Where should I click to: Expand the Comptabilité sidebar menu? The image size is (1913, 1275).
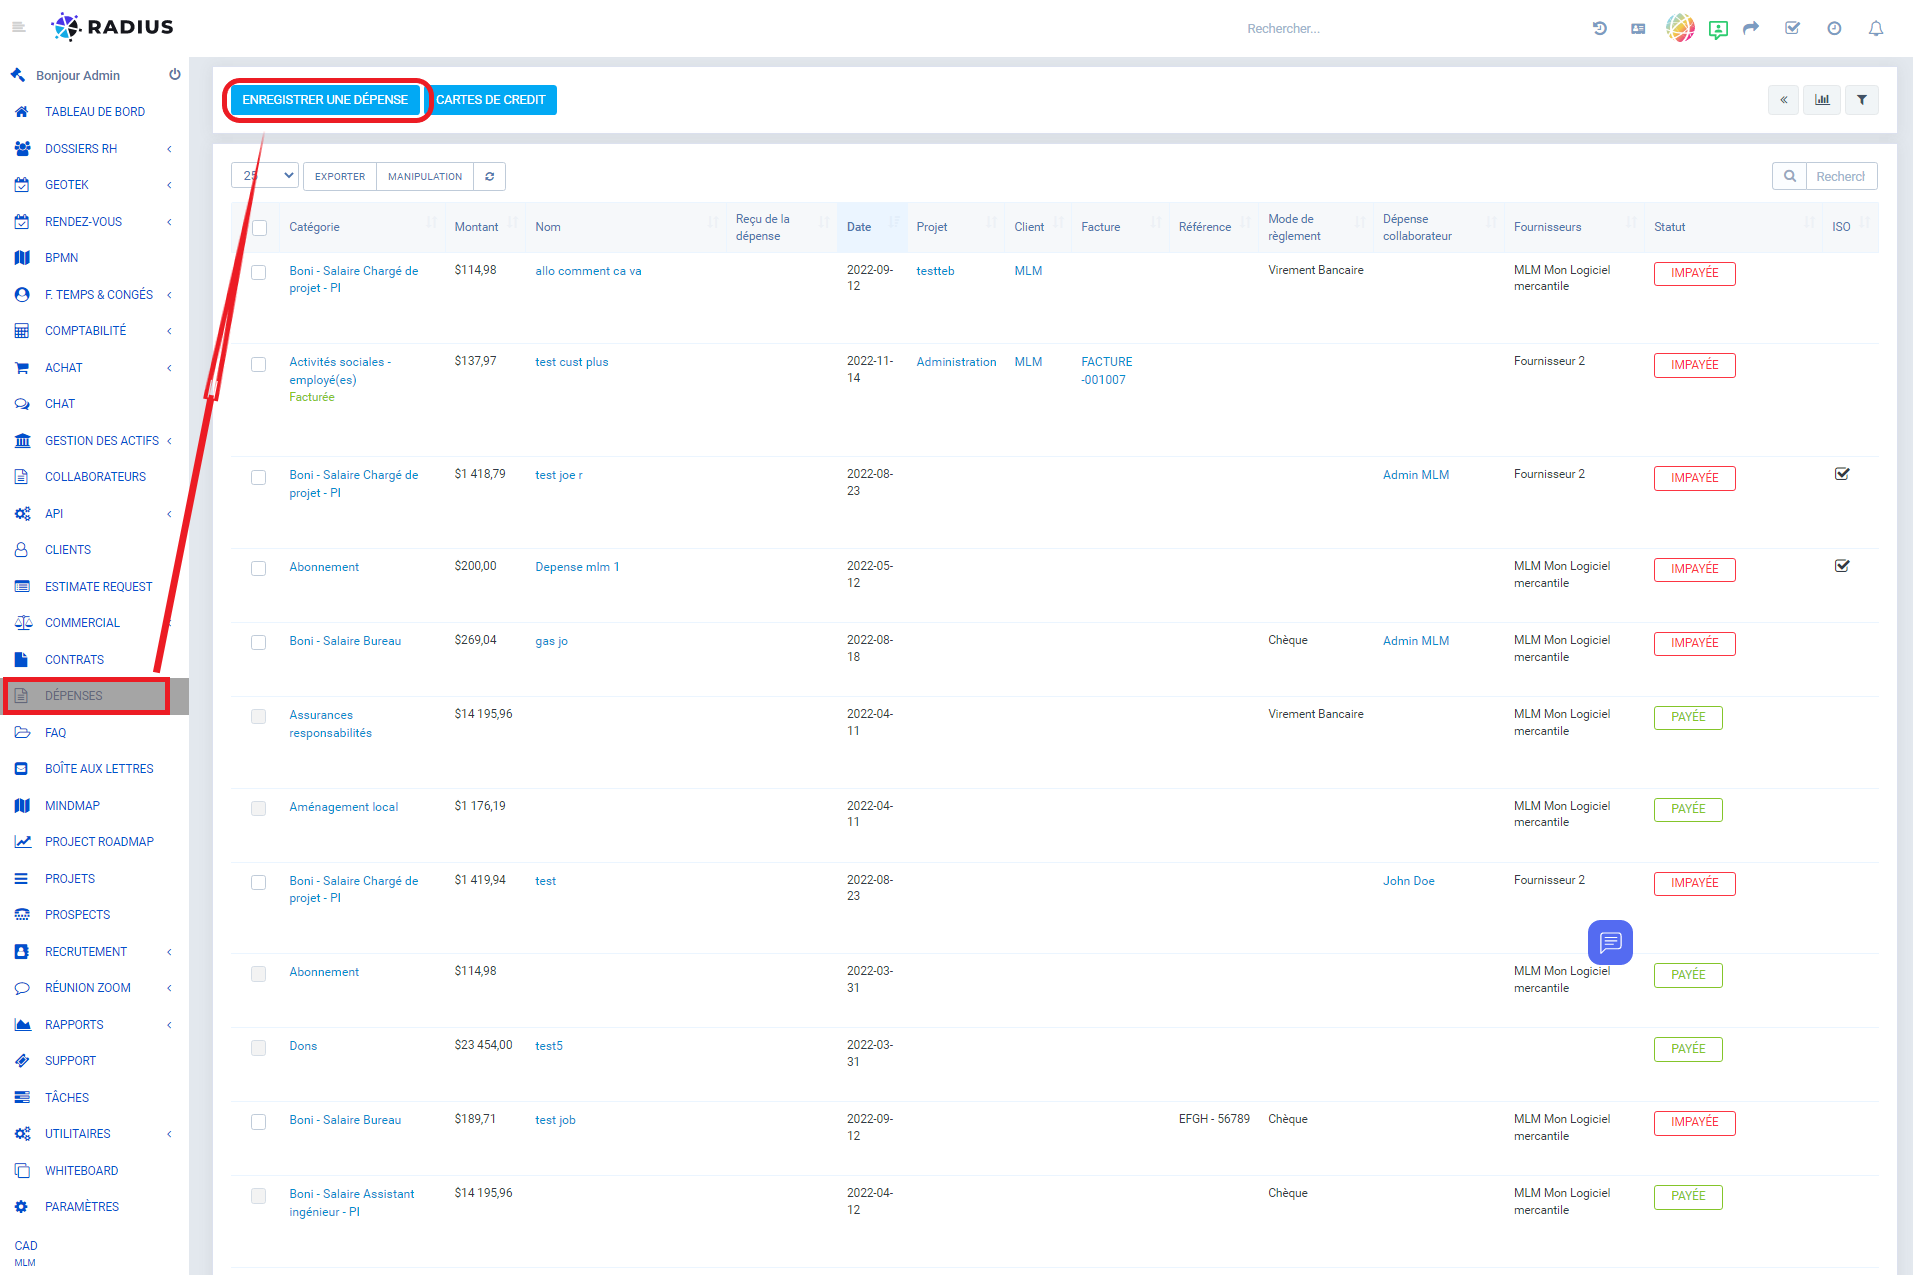94,331
